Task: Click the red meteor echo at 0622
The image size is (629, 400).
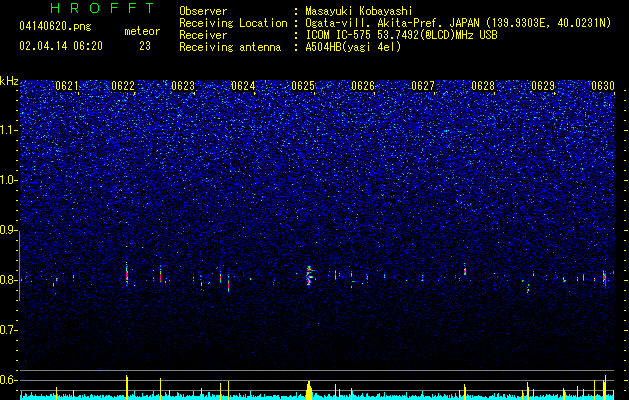Action: [127, 275]
